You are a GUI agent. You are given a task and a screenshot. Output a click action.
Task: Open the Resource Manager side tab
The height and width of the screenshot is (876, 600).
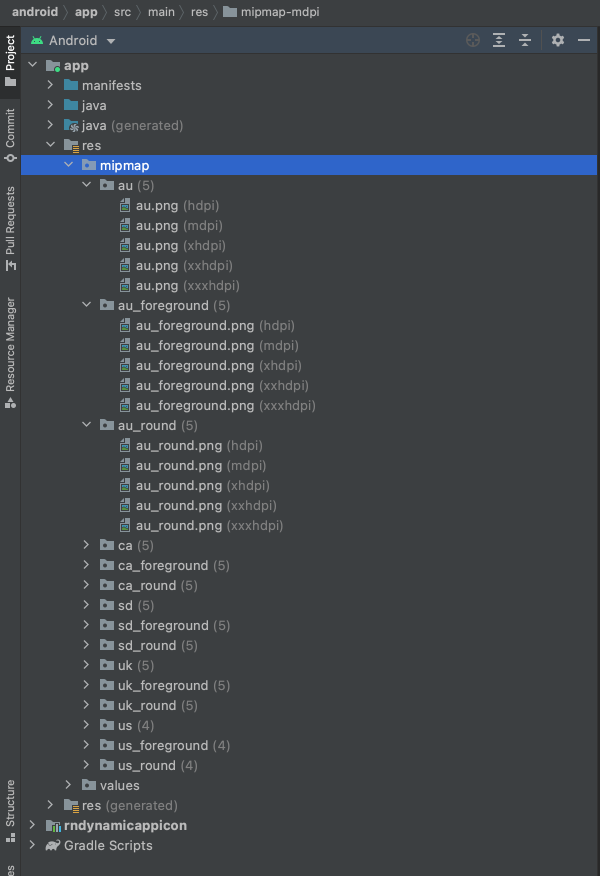click(x=10, y=353)
